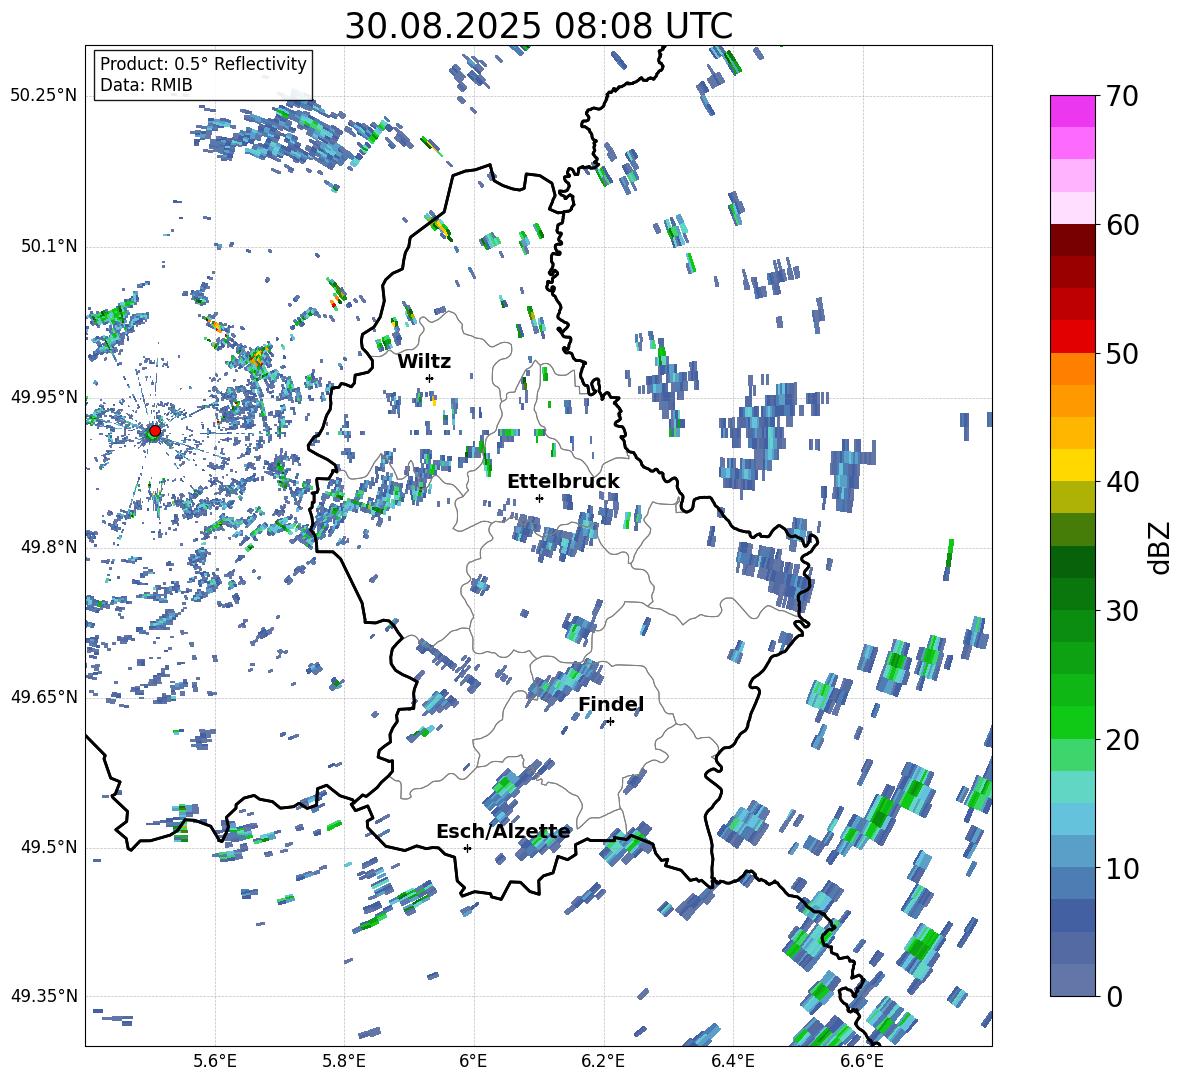The width and height of the screenshot is (1184, 1081).
Task: Click the bright red colorbar segment below 55
Action: coord(1072,337)
